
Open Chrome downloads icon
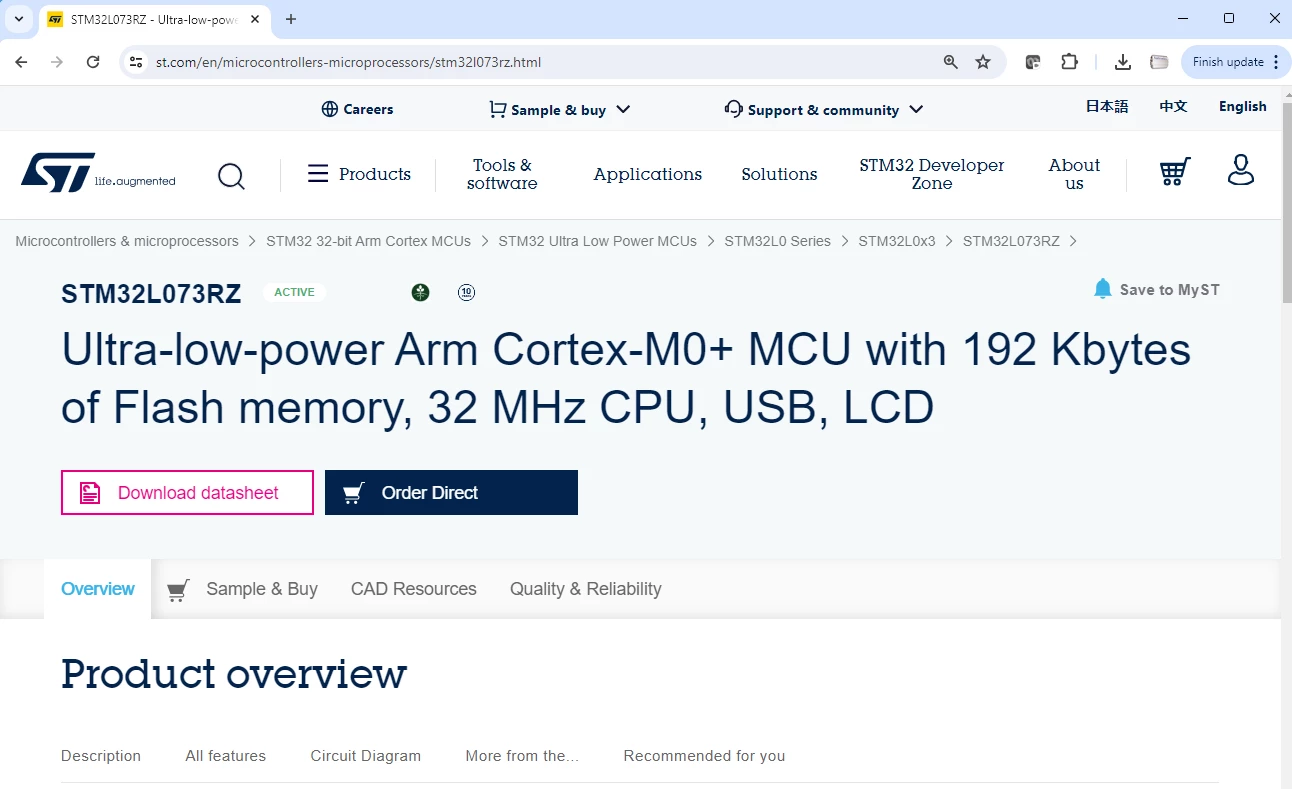click(1123, 62)
